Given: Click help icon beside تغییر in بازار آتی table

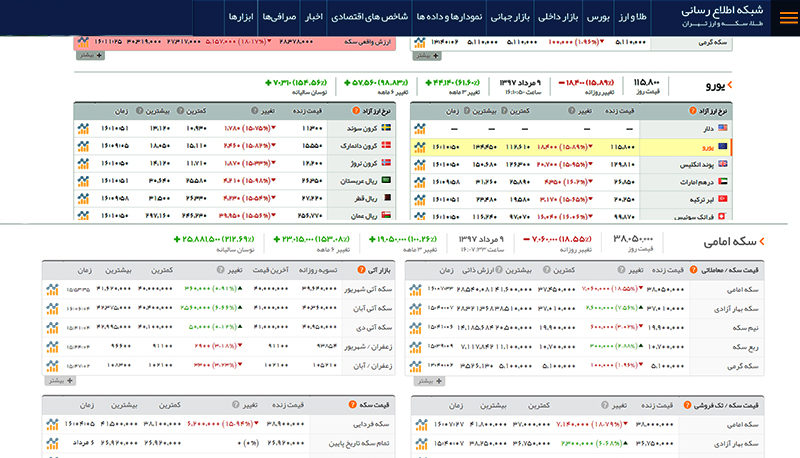Looking at the screenshot, I should point(220,270).
